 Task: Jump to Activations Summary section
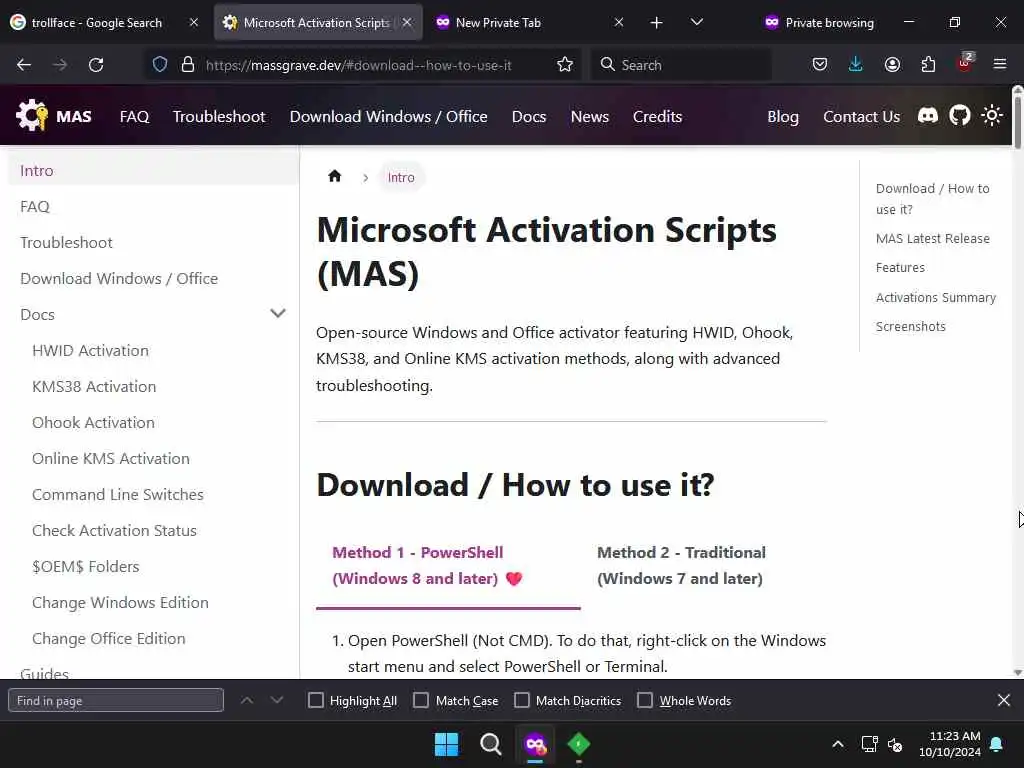(x=936, y=297)
